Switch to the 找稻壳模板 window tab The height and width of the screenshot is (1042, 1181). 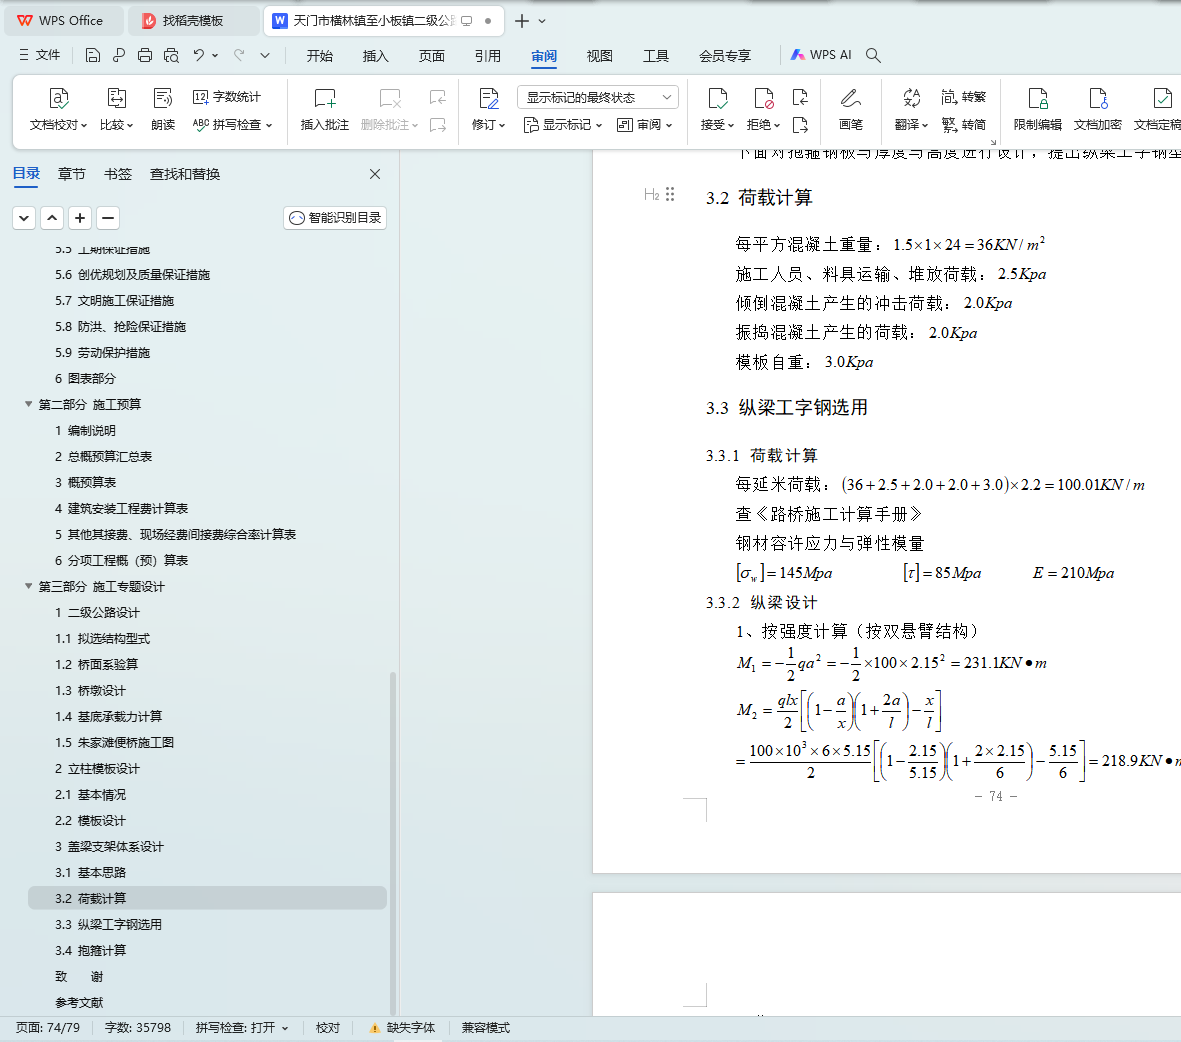(193, 21)
